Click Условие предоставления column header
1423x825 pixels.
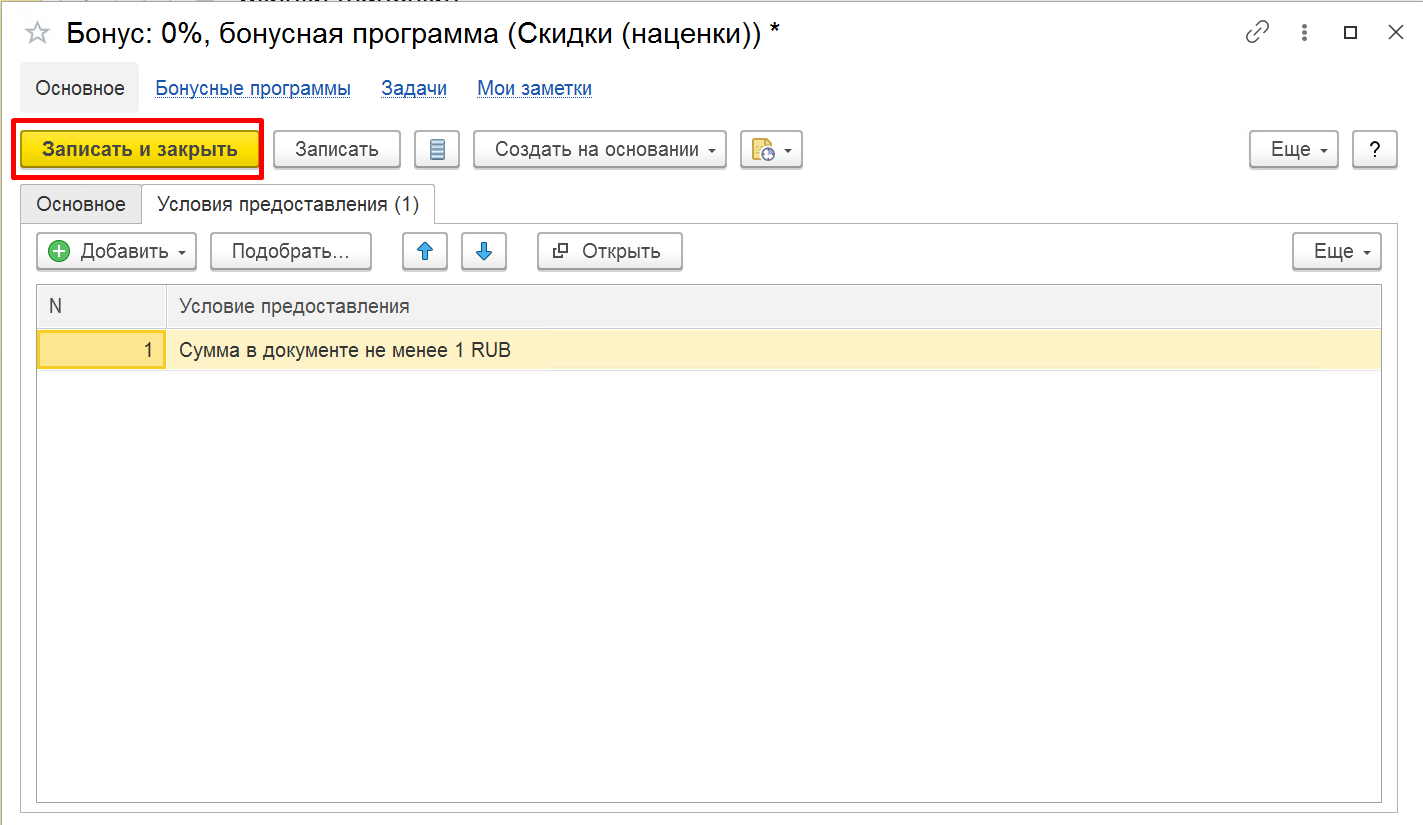point(774,306)
